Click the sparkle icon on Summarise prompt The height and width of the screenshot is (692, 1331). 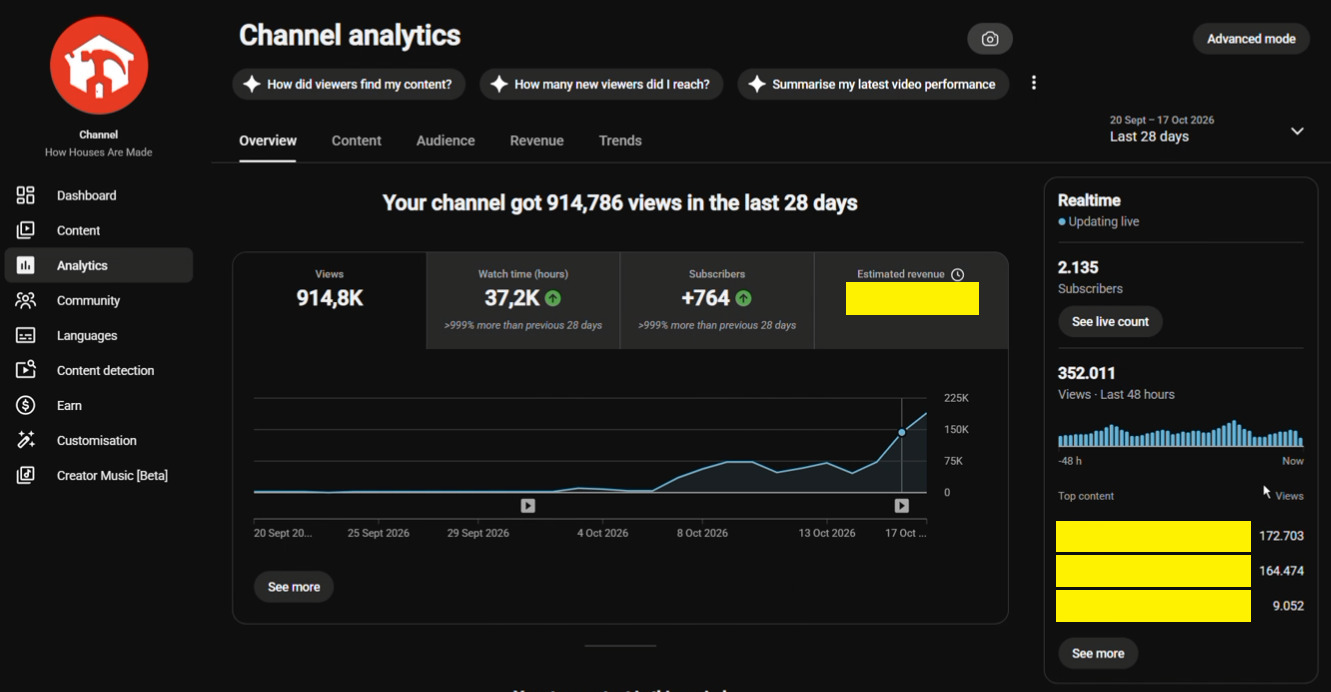coord(757,84)
